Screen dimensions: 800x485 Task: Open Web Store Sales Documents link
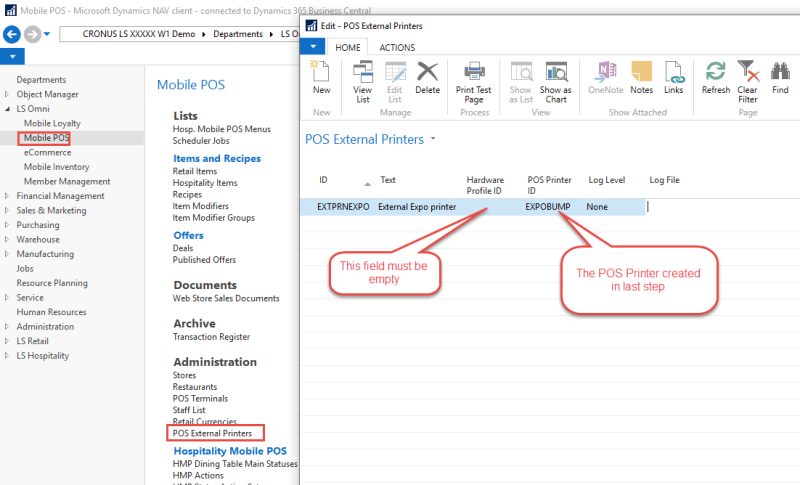pyautogui.click(x=226, y=298)
